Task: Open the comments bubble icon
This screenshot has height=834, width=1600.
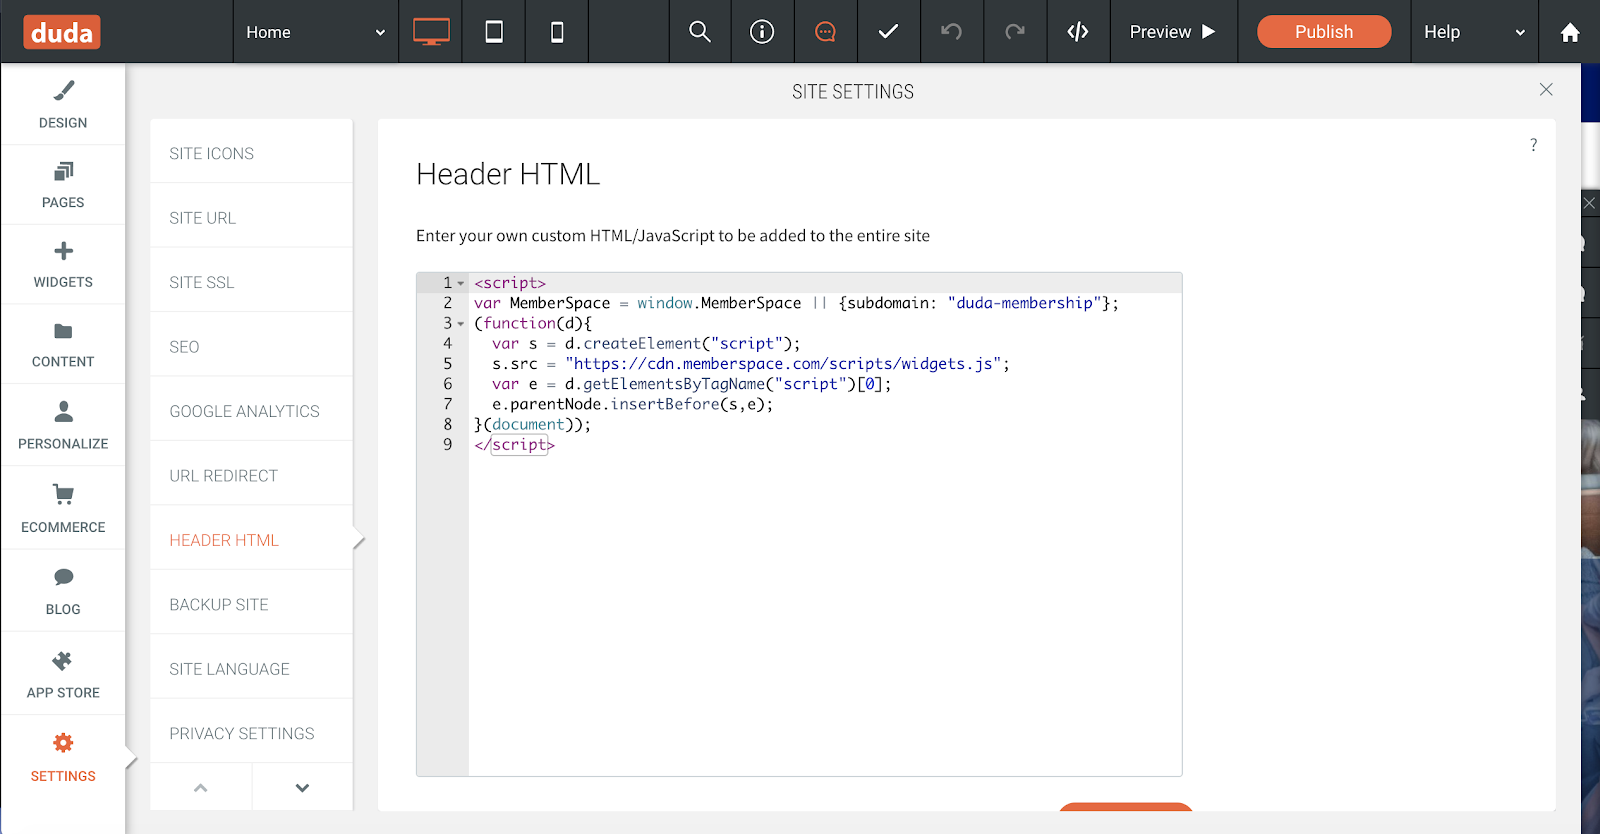Action: pyautogui.click(x=825, y=32)
